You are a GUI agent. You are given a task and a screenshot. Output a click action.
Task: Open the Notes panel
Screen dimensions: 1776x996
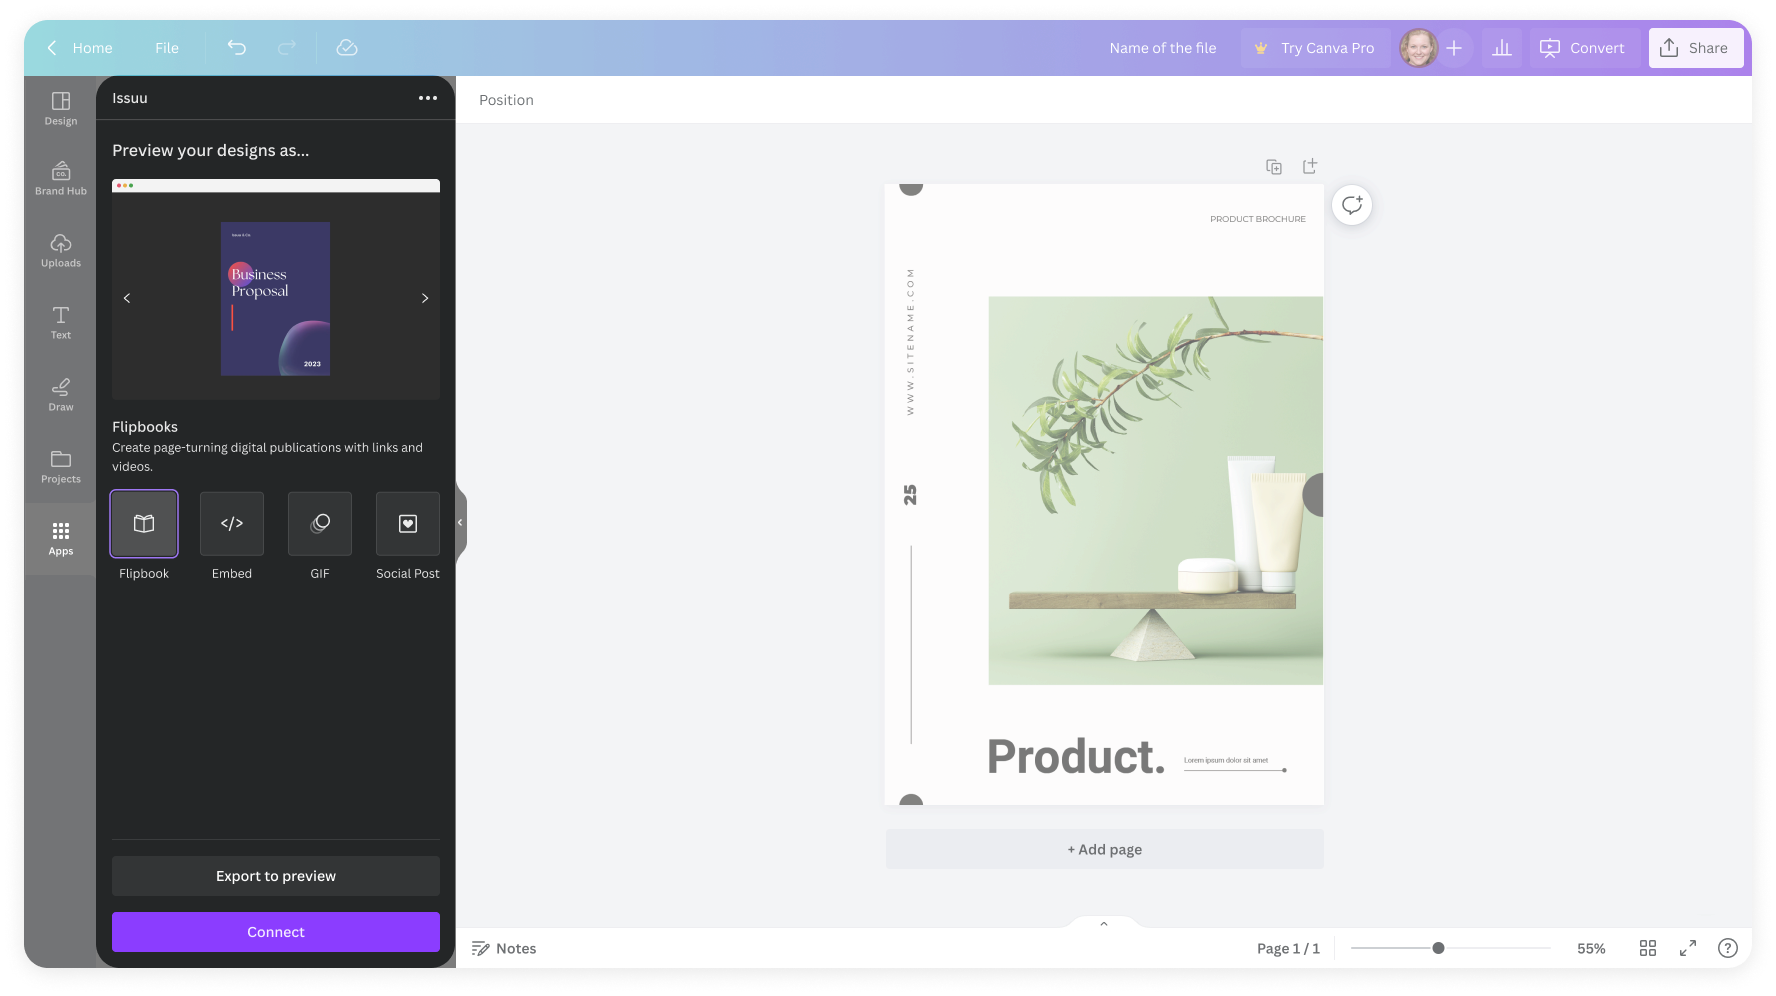[x=504, y=948]
